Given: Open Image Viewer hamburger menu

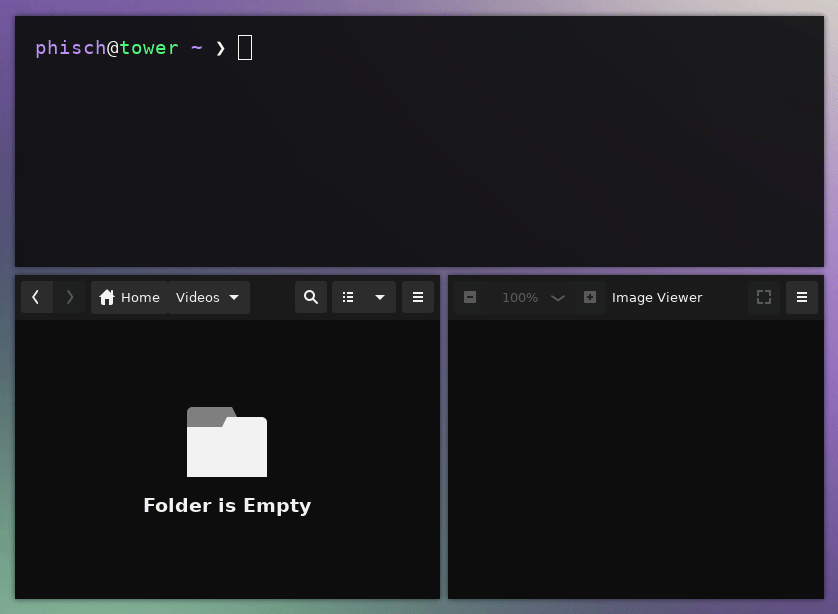Looking at the screenshot, I should (x=802, y=297).
